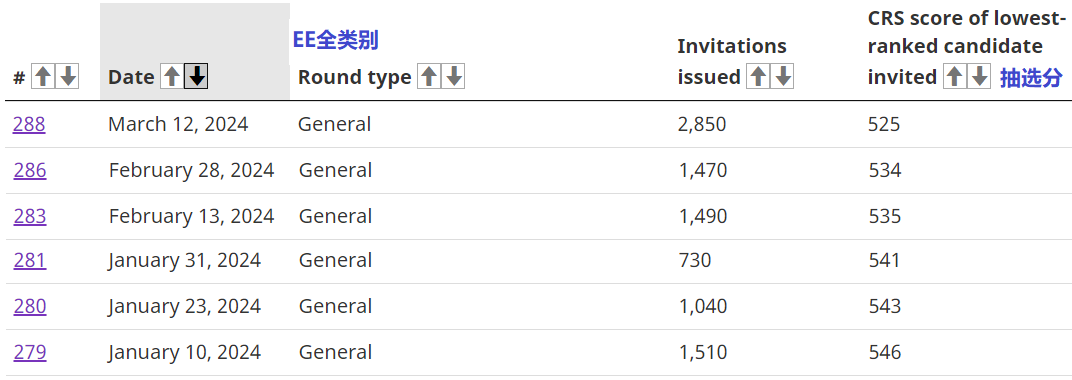Sort Date column ascending
The width and height of the screenshot is (1072, 380).
[x=171, y=77]
